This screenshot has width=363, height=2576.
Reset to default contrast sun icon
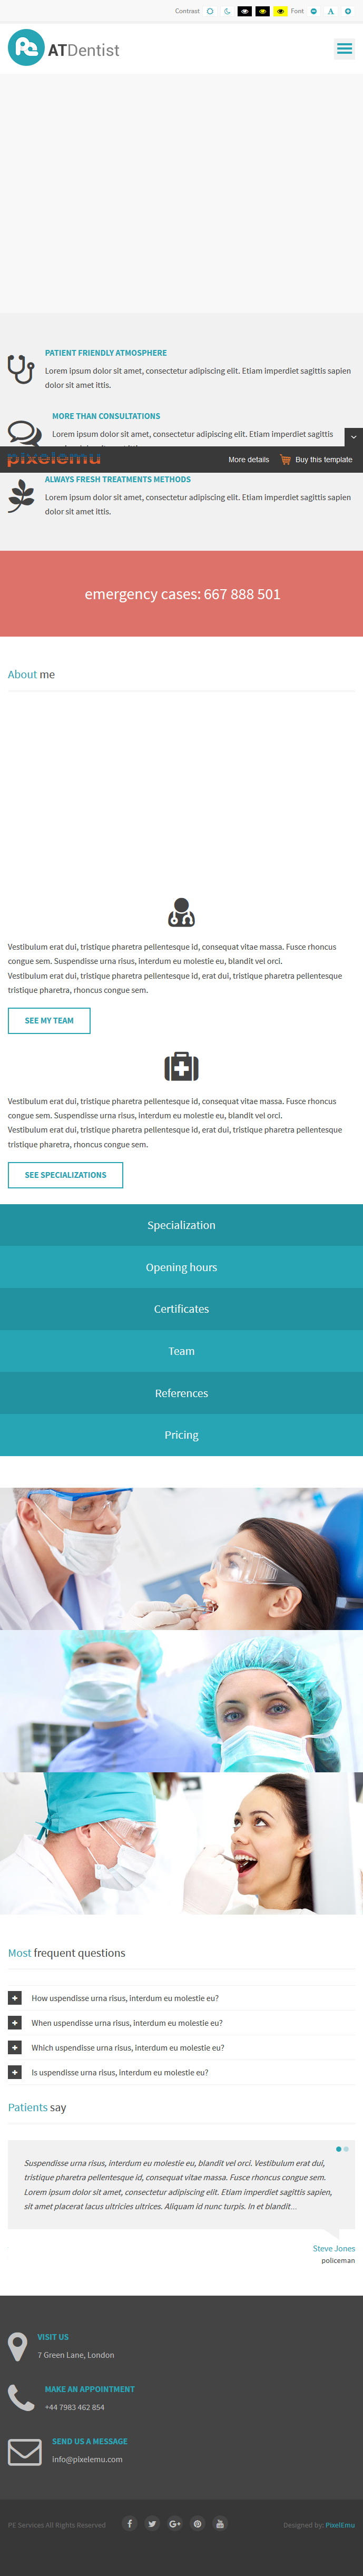pyautogui.click(x=210, y=11)
